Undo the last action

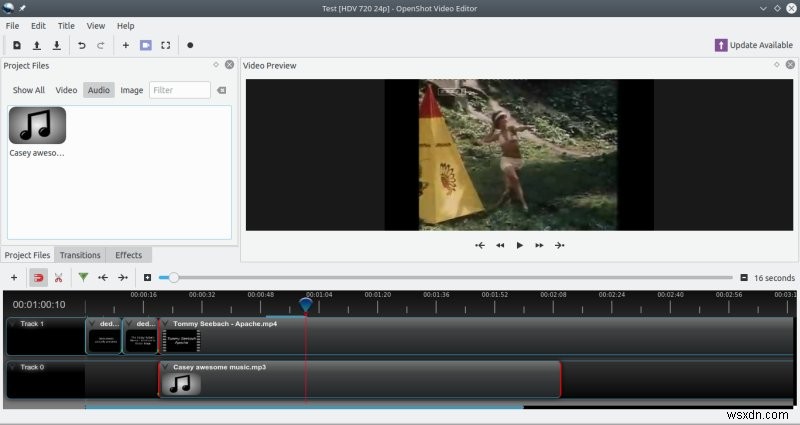pos(82,45)
